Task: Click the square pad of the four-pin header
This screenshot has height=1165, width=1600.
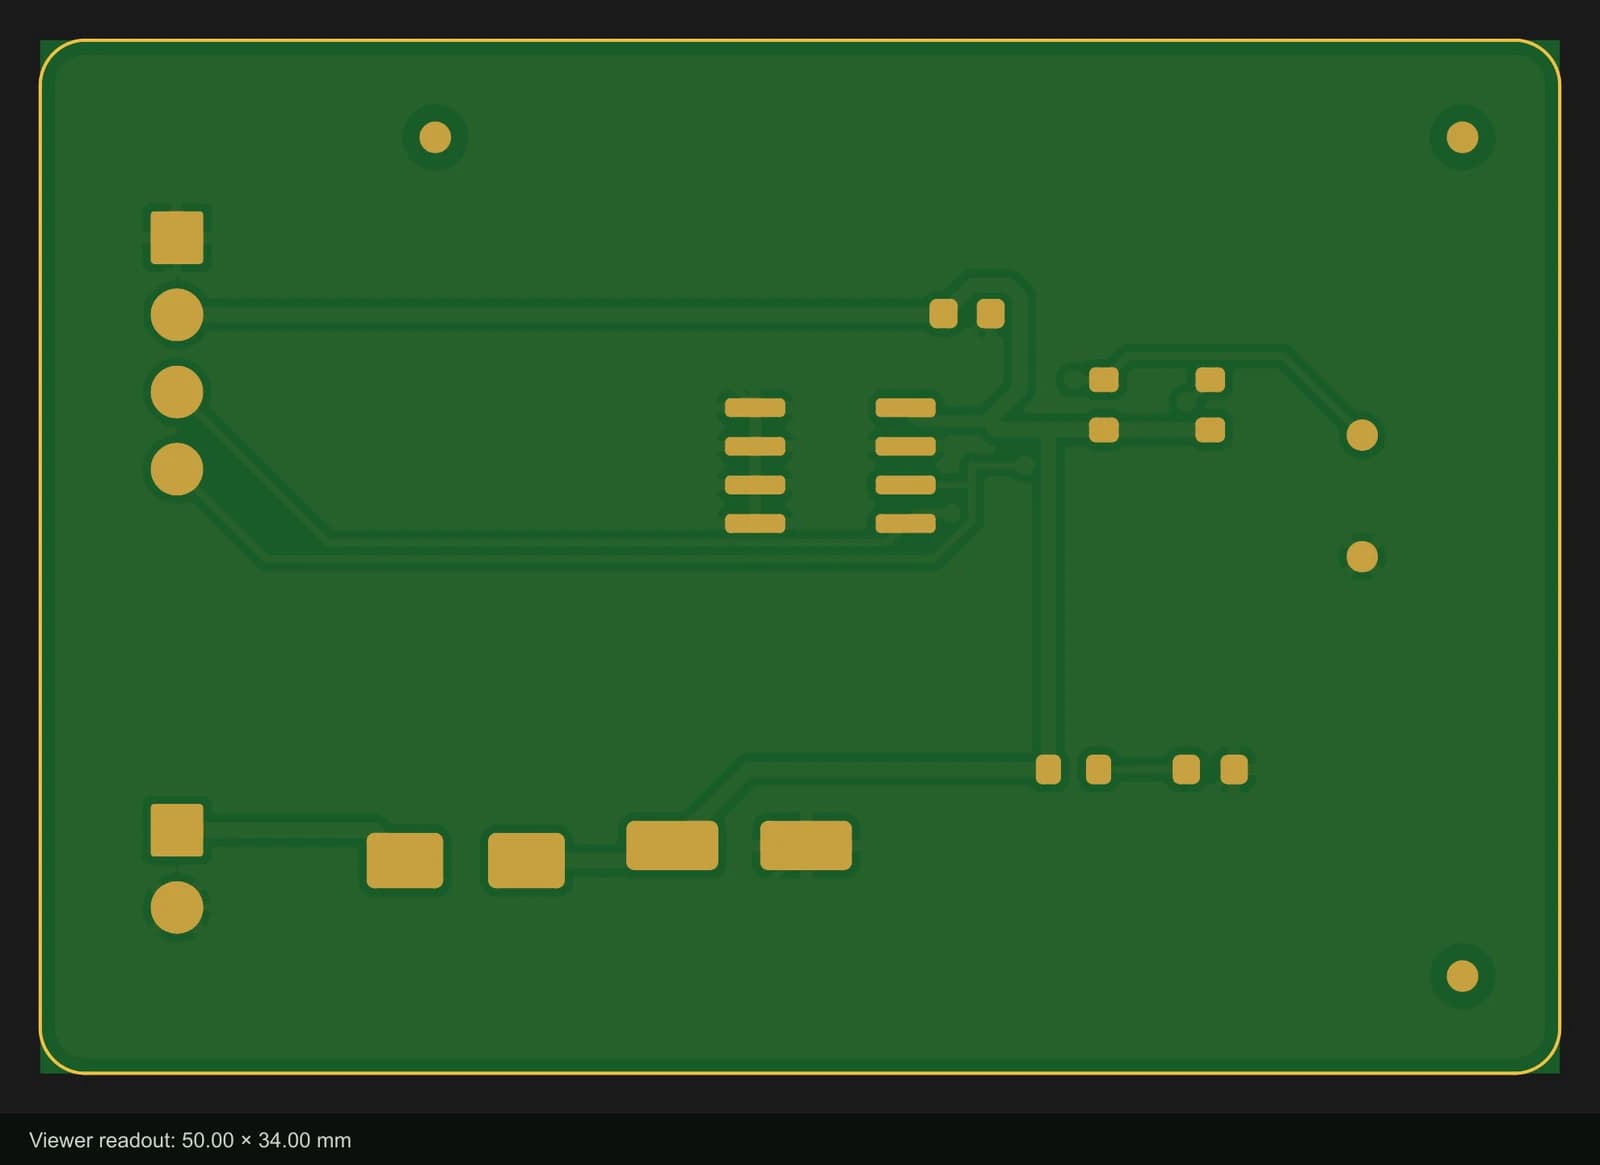Action: (177, 238)
